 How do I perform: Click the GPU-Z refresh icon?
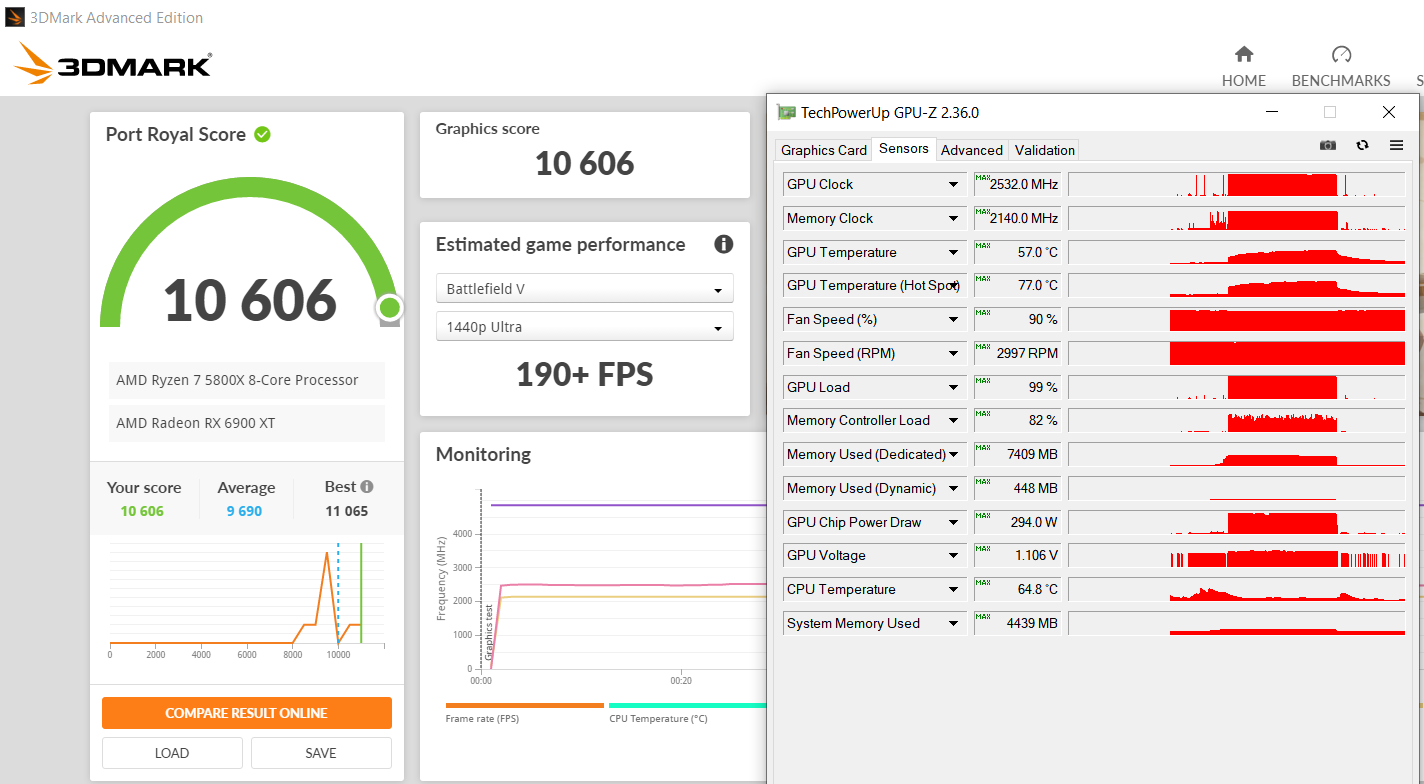(x=1362, y=146)
